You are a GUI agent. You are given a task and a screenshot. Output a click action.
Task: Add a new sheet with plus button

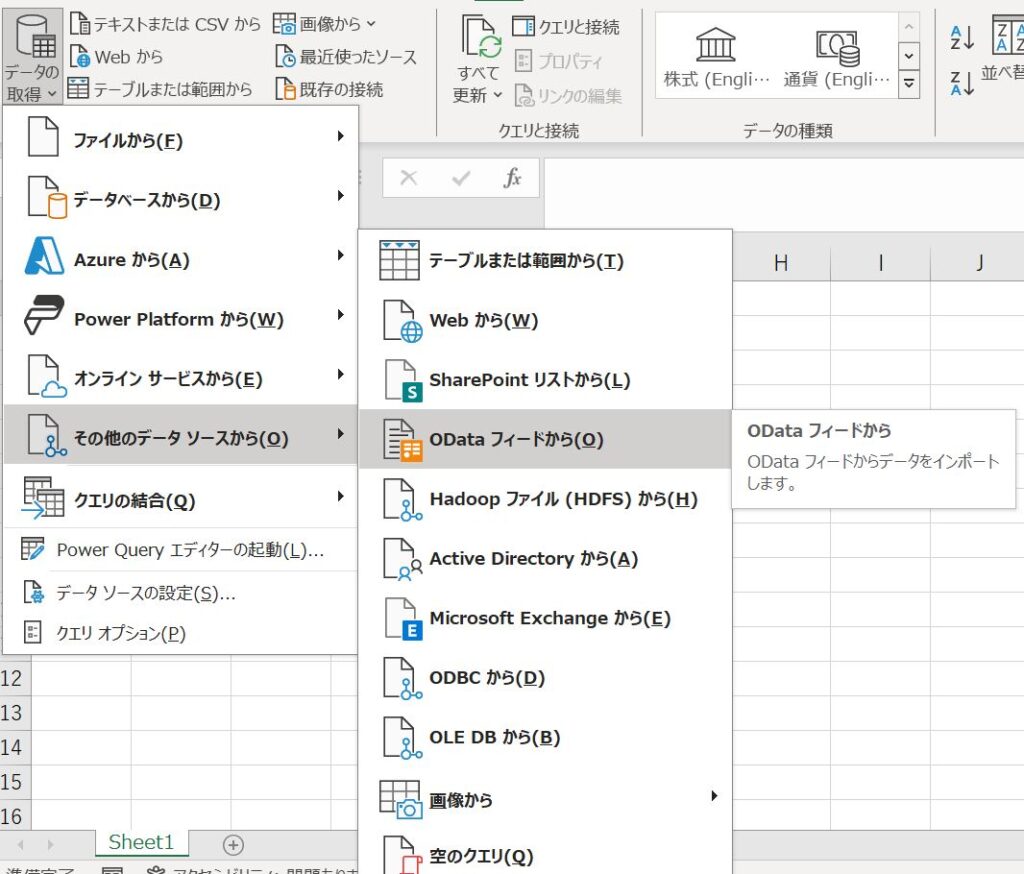click(x=233, y=845)
